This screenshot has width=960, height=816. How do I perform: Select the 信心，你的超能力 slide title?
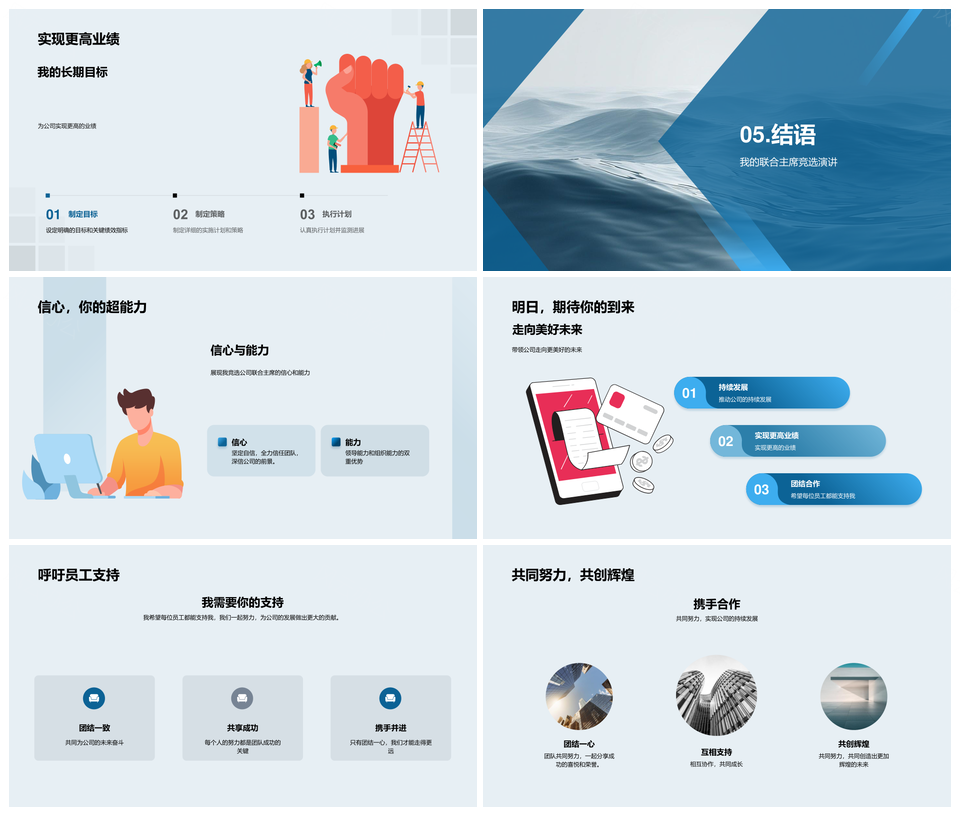tap(92, 307)
